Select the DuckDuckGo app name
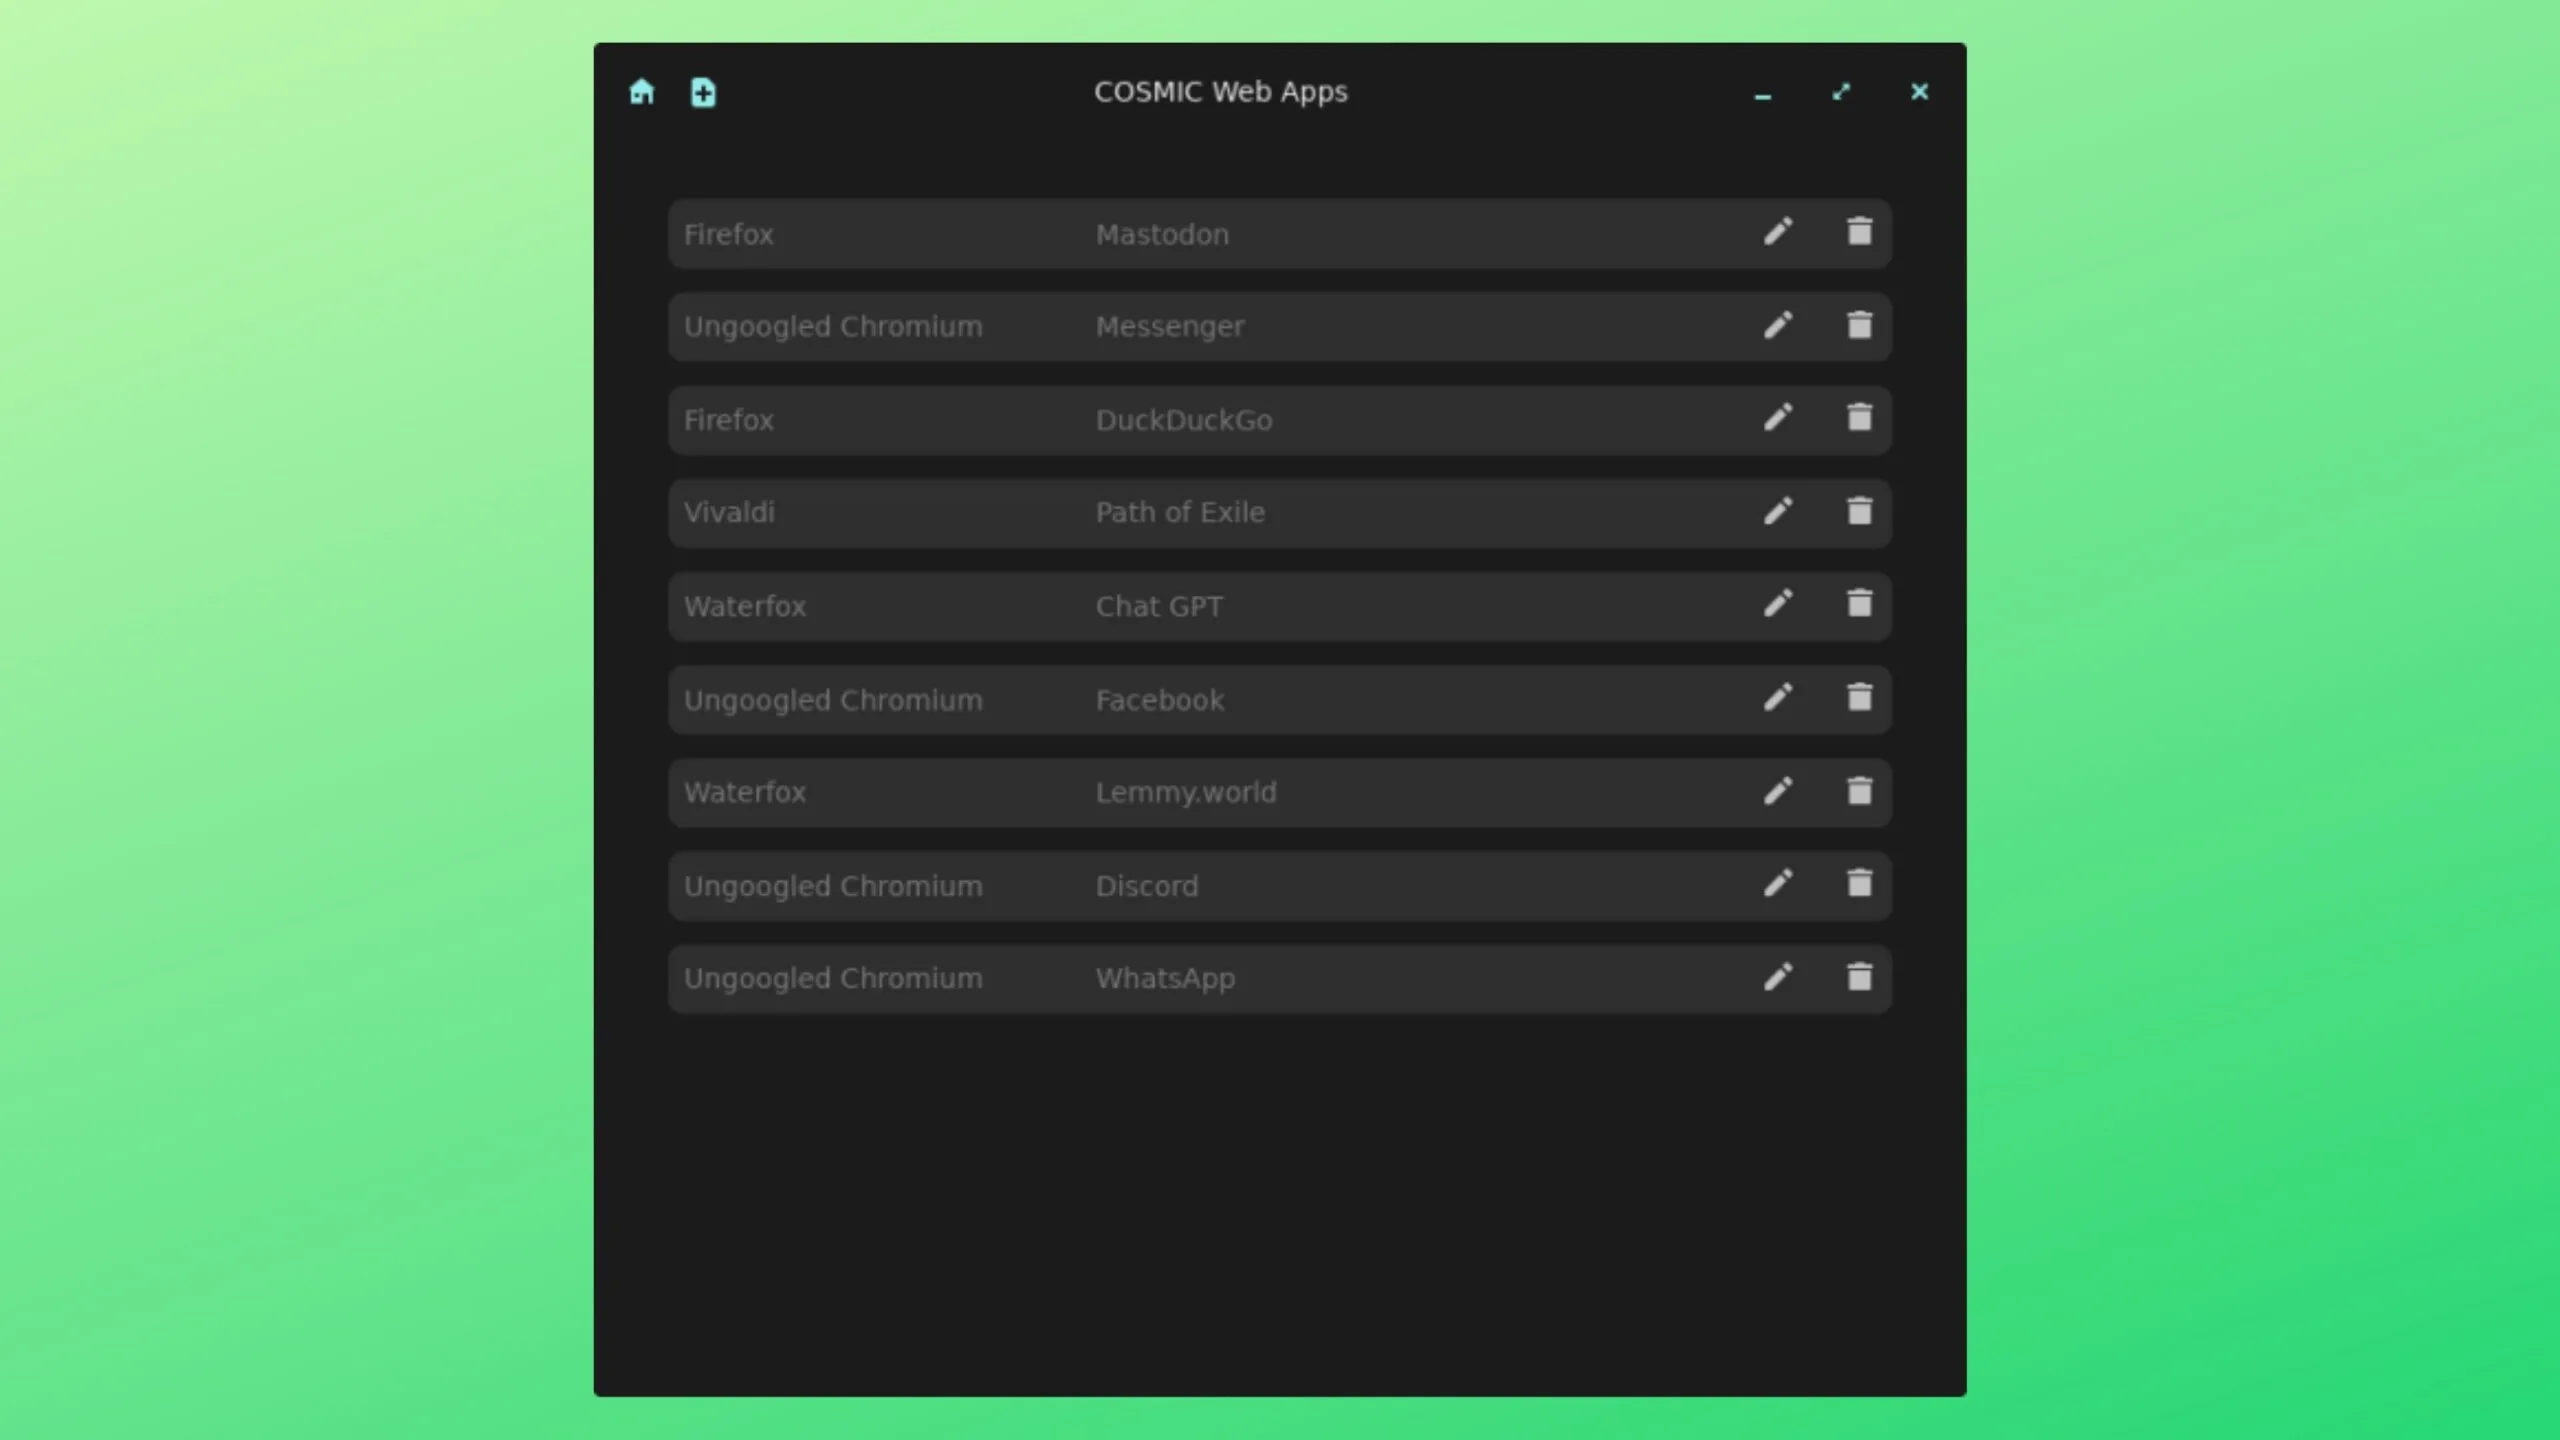Screen dimensions: 2560x1440 click(1184, 420)
